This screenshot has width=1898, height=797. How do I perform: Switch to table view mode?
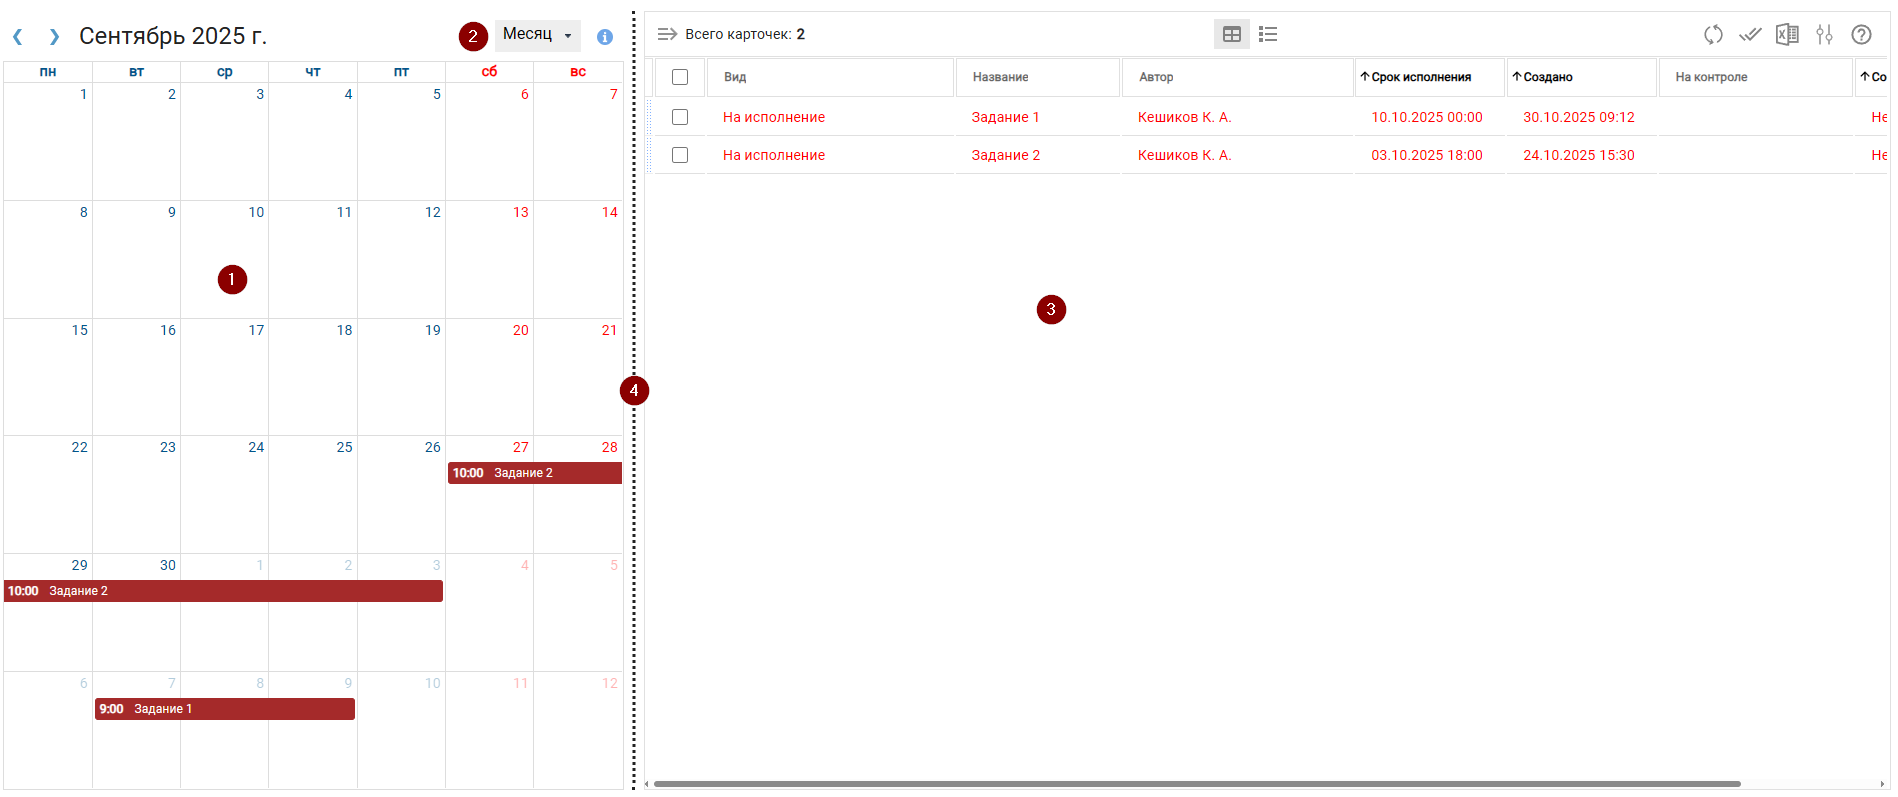[x=1232, y=34]
